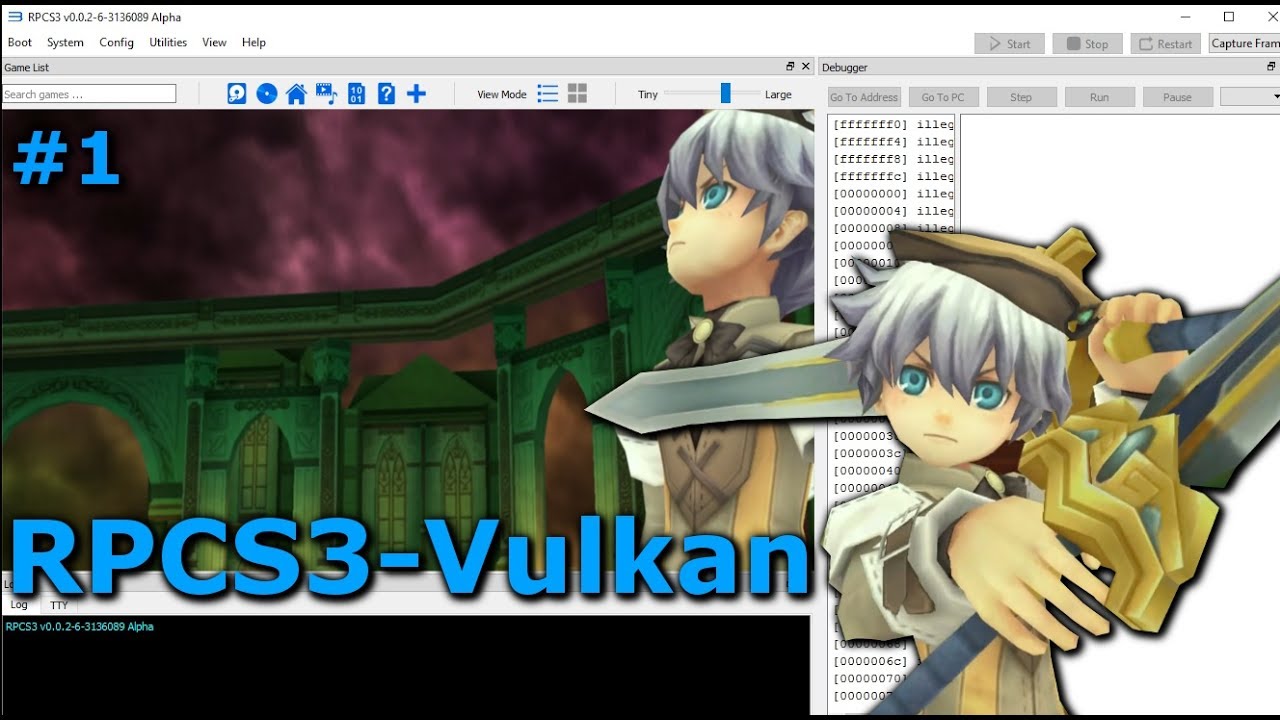Open the Boot menu
This screenshot has height=720, width=1280.
(20, 42)
